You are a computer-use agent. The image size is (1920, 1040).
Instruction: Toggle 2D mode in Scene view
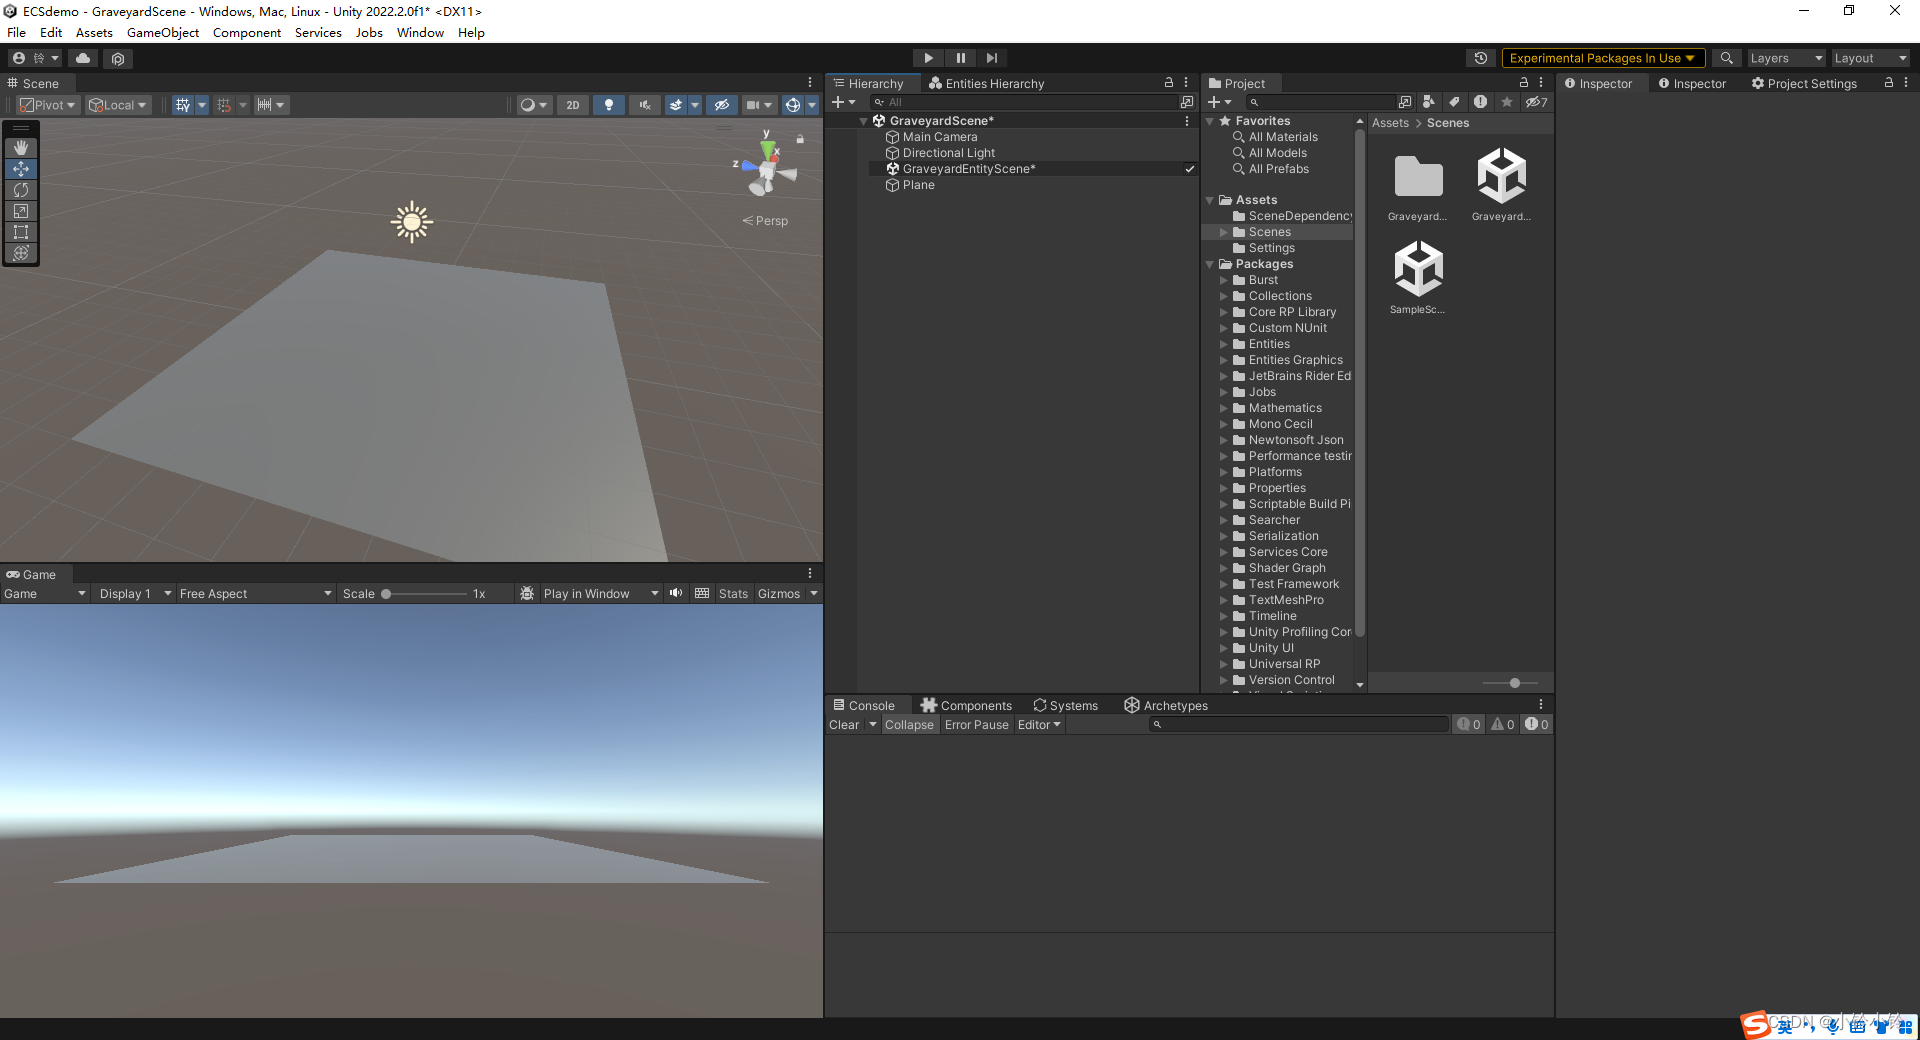coord(573,105)
